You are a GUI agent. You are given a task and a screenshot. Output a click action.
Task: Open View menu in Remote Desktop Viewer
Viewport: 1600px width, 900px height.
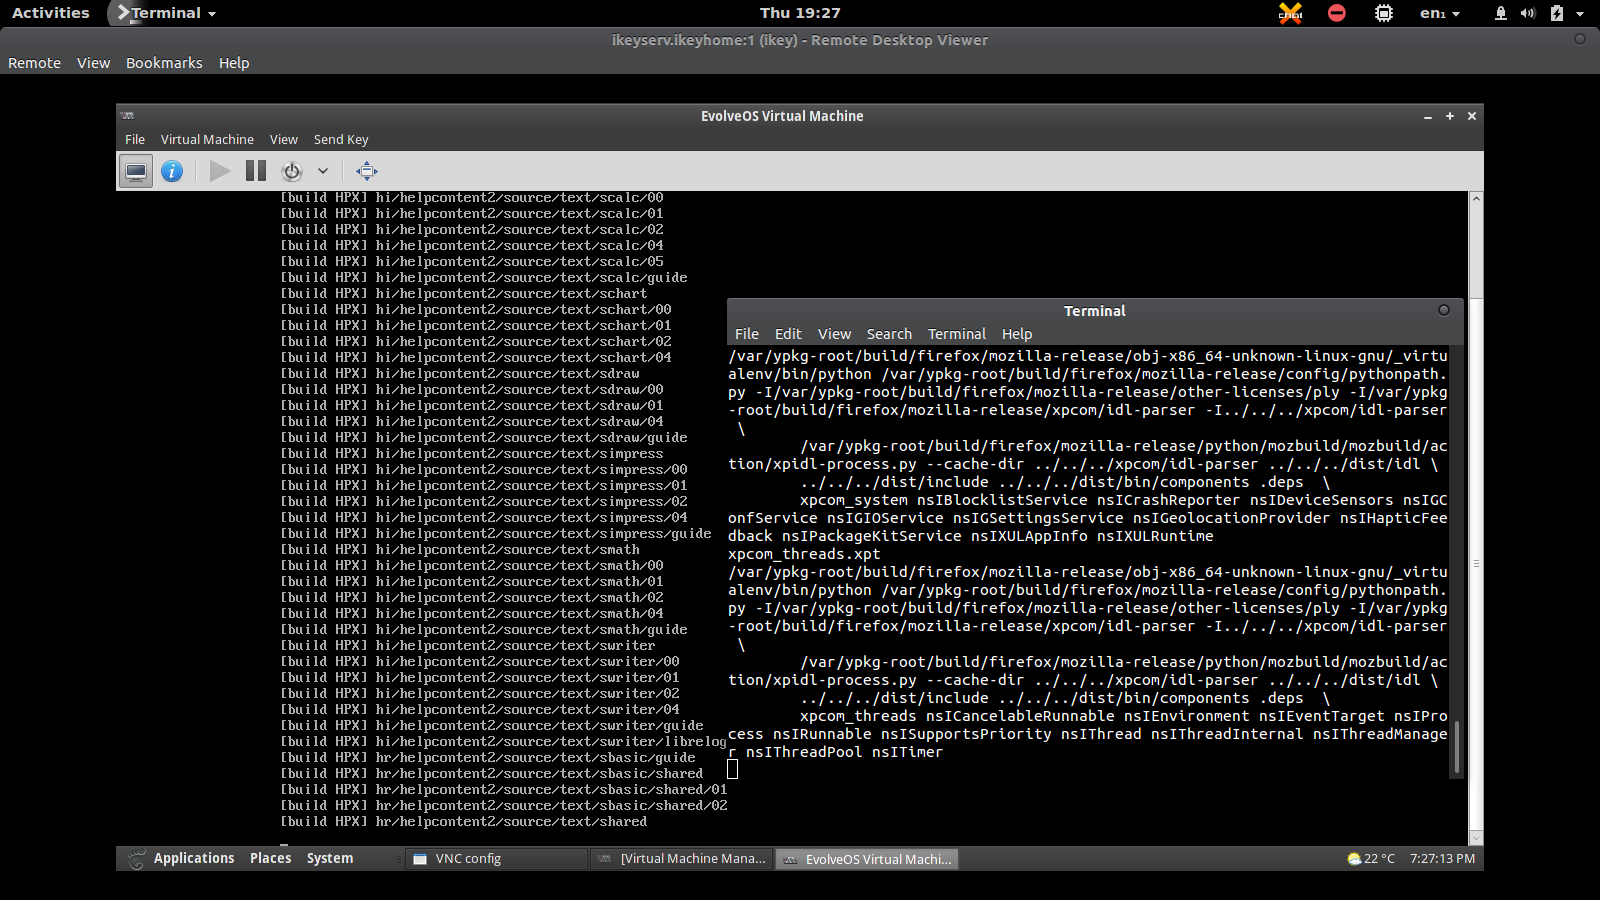click(x=93, y=63)
